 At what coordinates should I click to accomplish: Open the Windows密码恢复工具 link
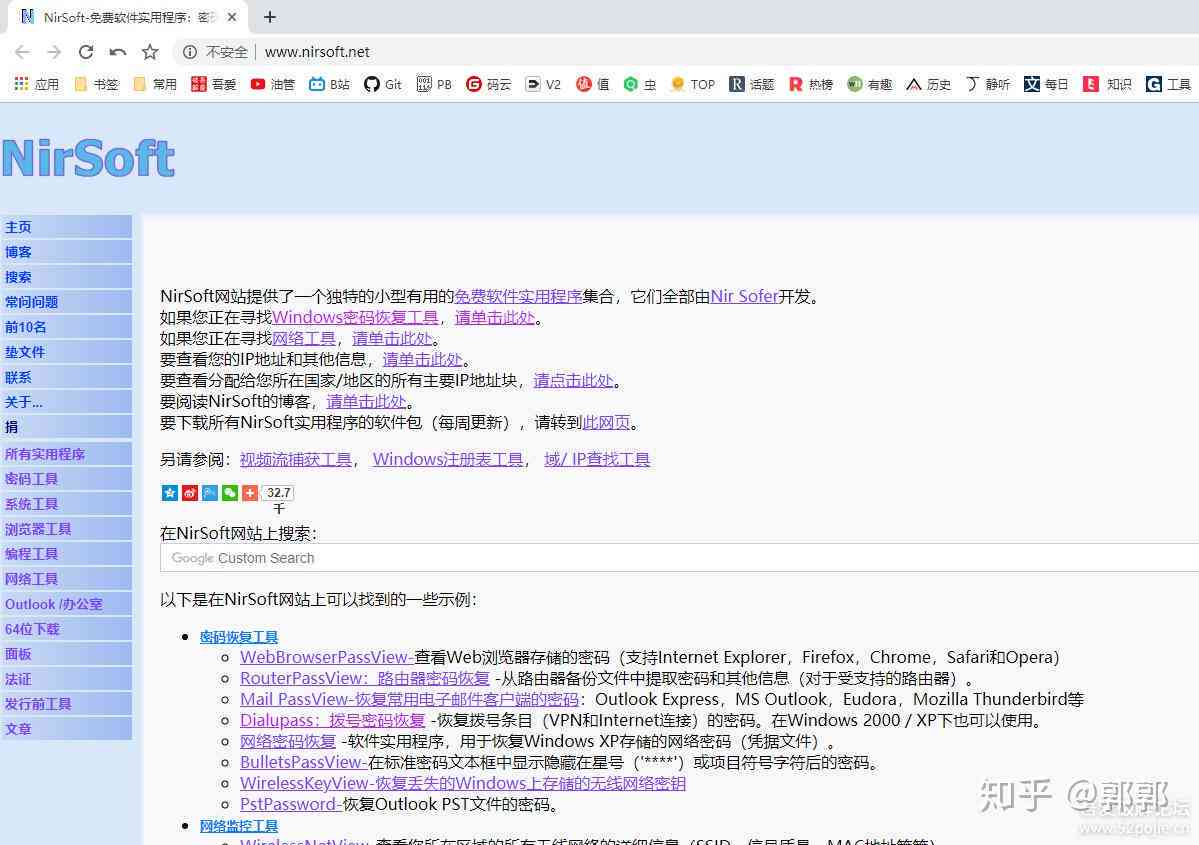click(356, 317)
